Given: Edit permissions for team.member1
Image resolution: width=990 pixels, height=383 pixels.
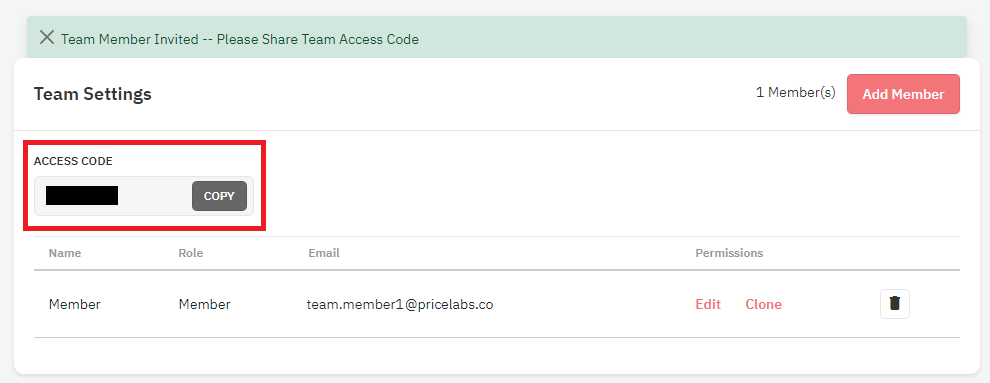Looking at the screenshot, I should pyautogui.click(x=708, y=304).
